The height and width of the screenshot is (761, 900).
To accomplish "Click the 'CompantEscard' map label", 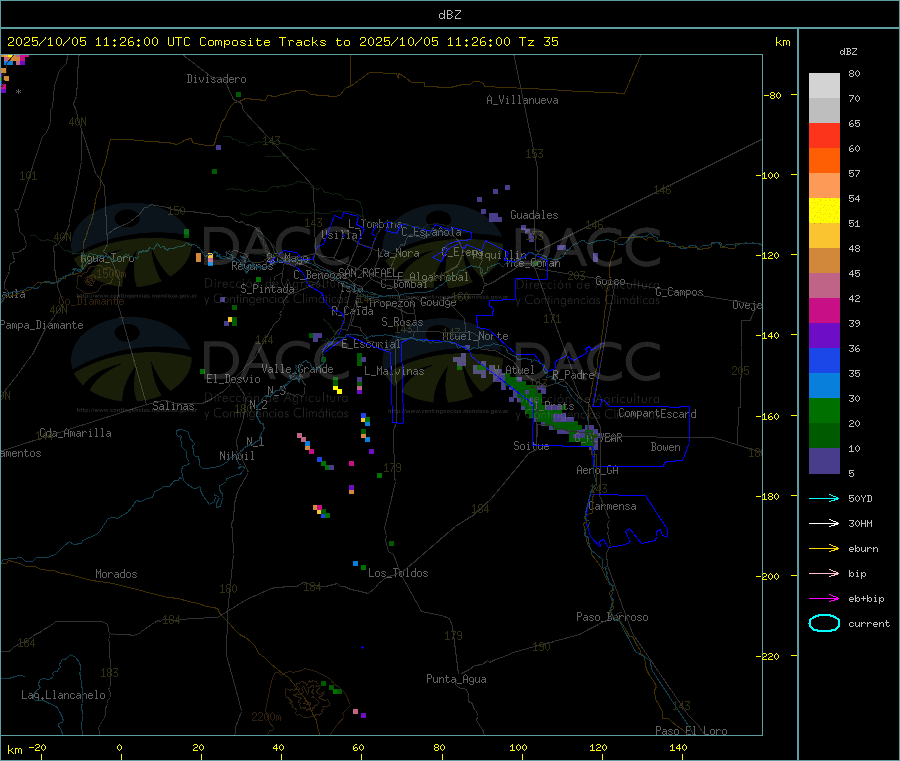I will (x=657, y=413).
